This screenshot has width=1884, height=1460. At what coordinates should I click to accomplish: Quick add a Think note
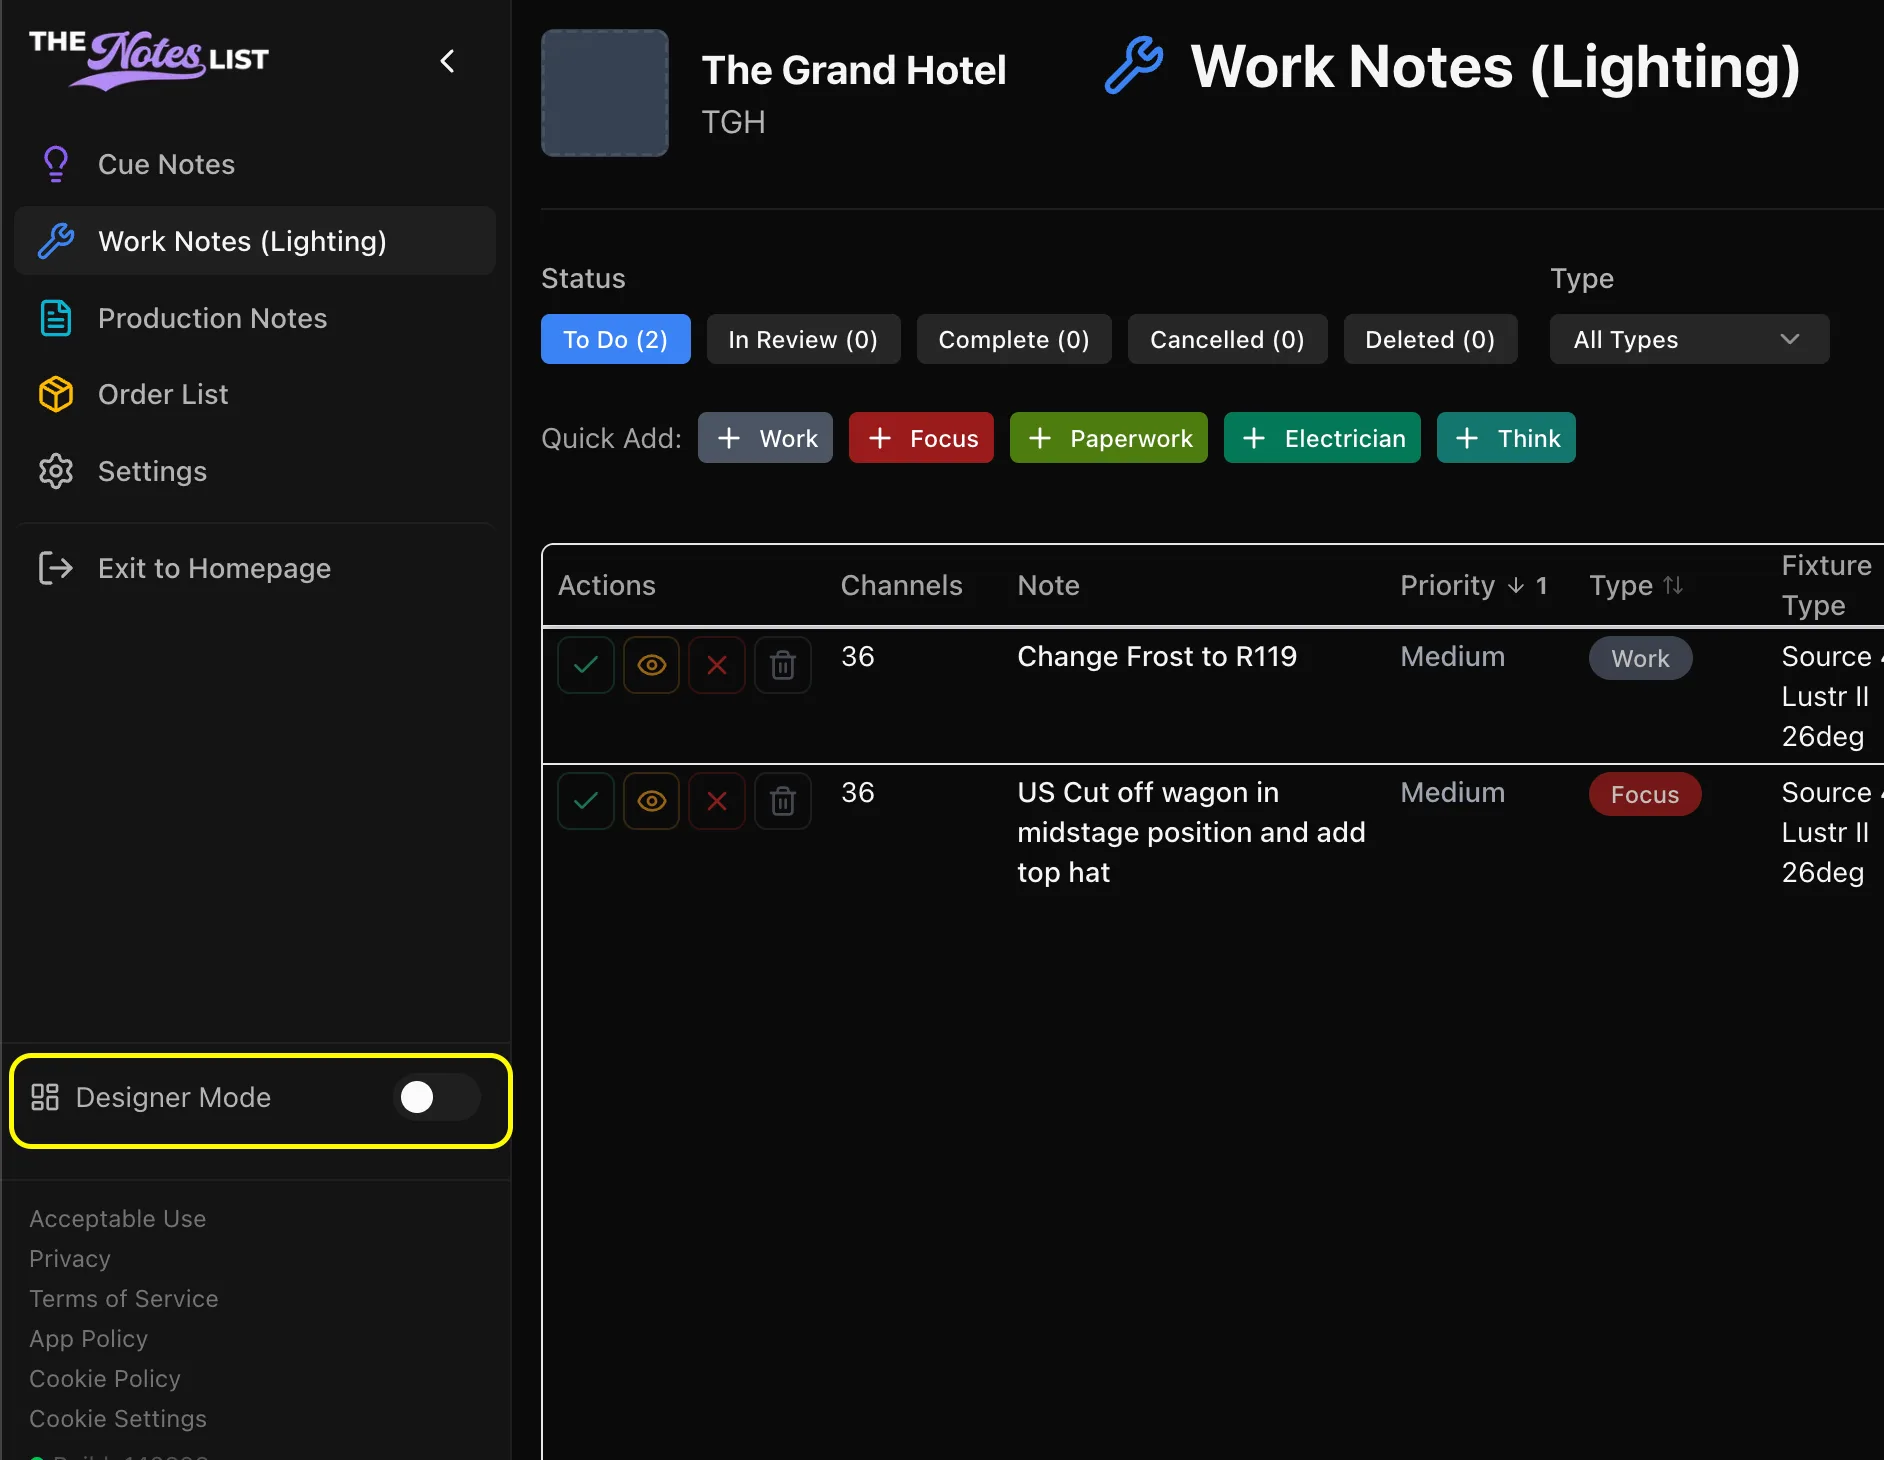[1507, 438]
